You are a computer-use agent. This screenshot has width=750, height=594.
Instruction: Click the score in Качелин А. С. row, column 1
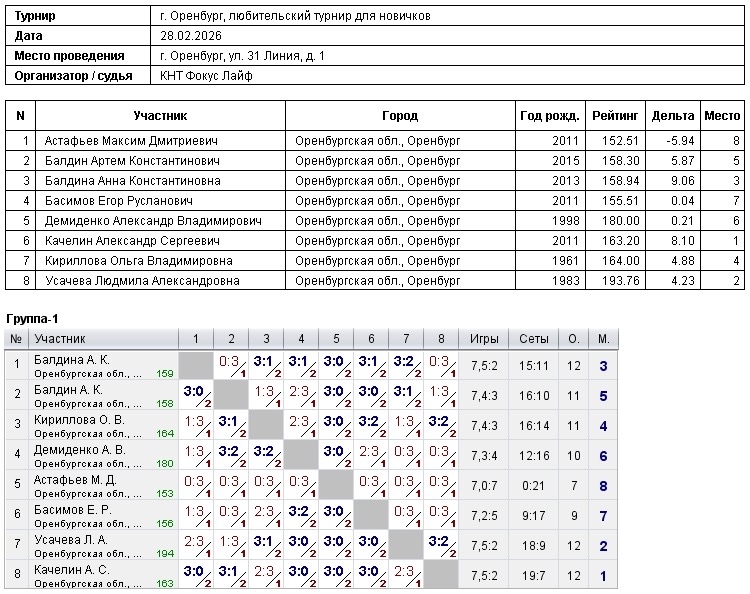[195, 573]
